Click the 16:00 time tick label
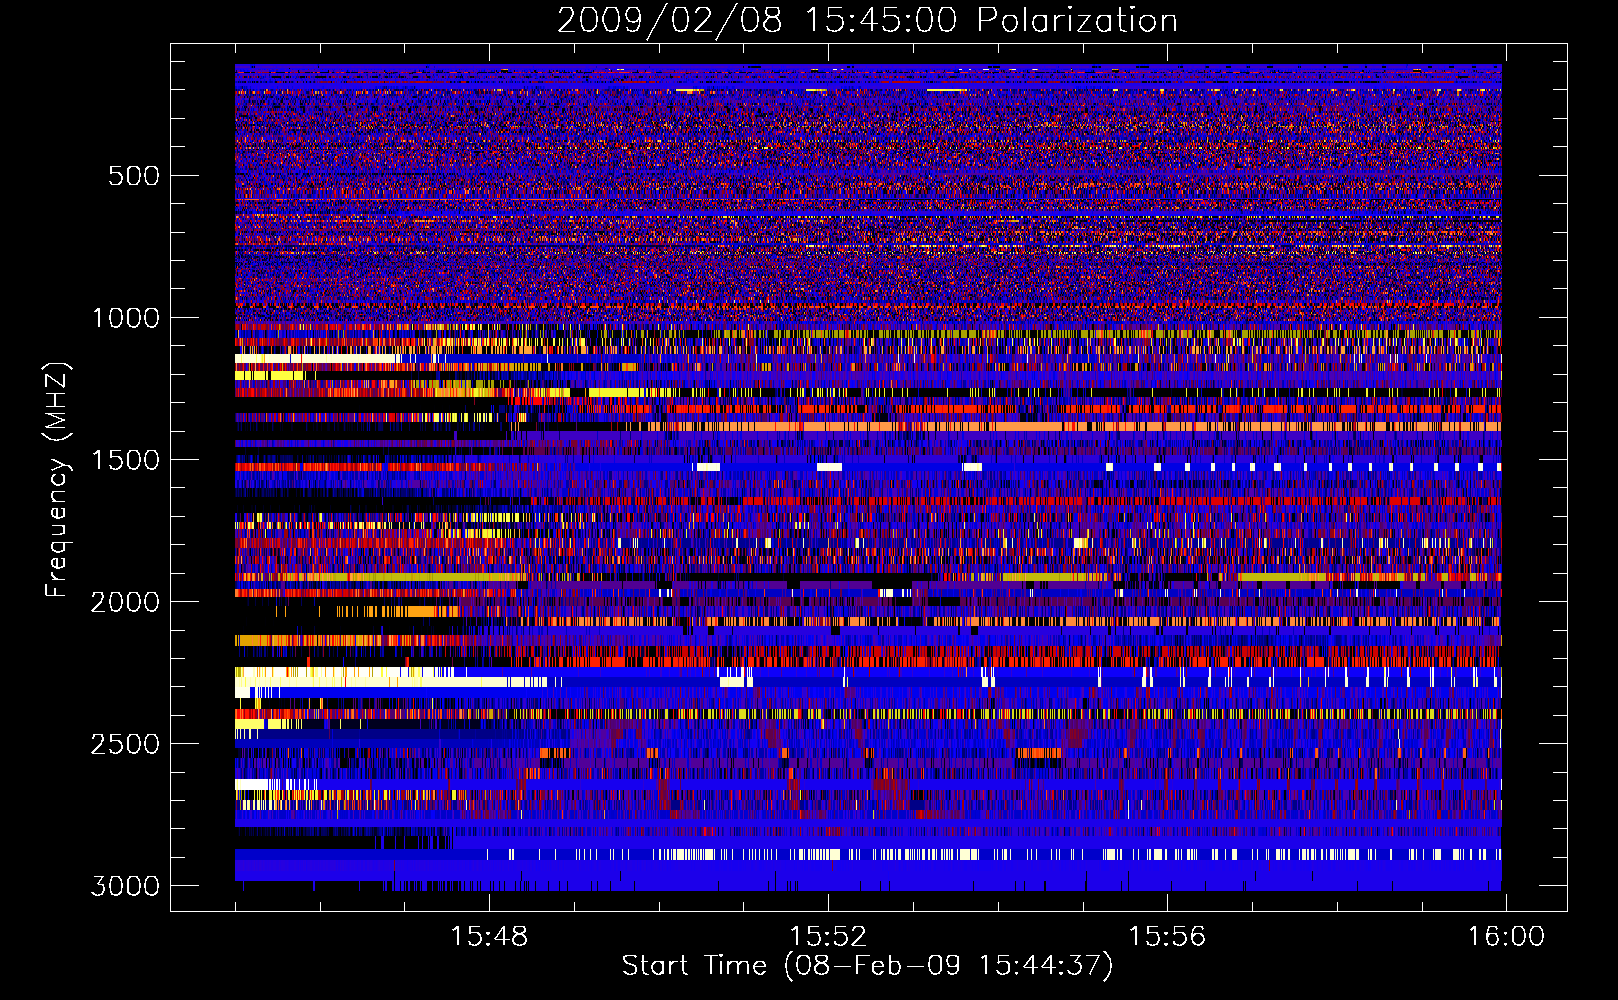This screenshot has height=1000, width=1618. click(x=1506, y=937)
